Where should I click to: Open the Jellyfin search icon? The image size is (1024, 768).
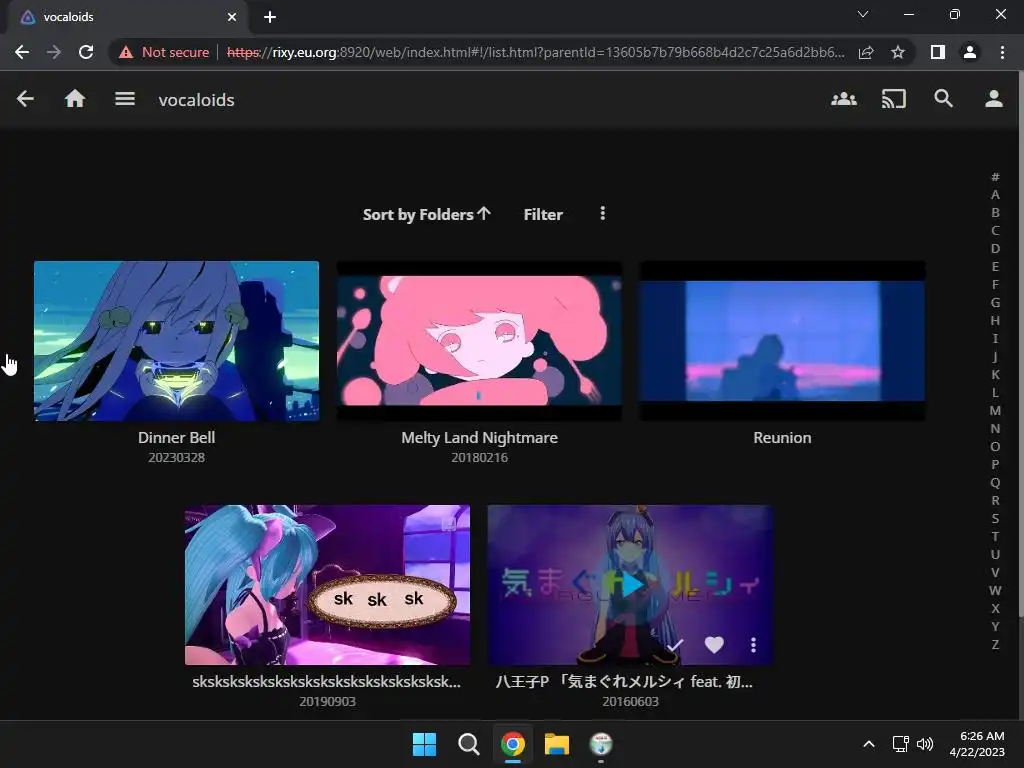[944, 99]
